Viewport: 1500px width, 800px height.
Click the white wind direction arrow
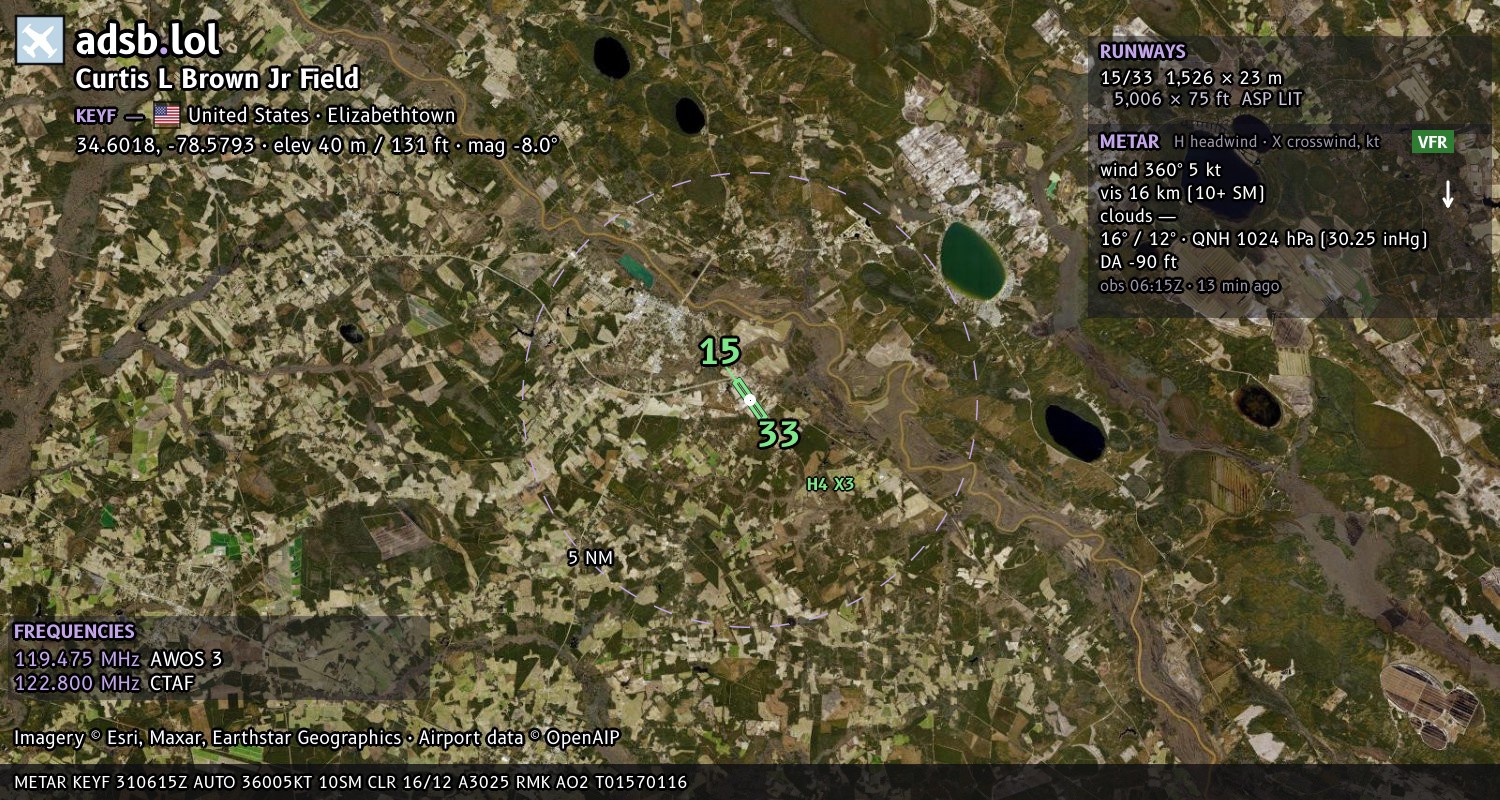point(1447,194)
